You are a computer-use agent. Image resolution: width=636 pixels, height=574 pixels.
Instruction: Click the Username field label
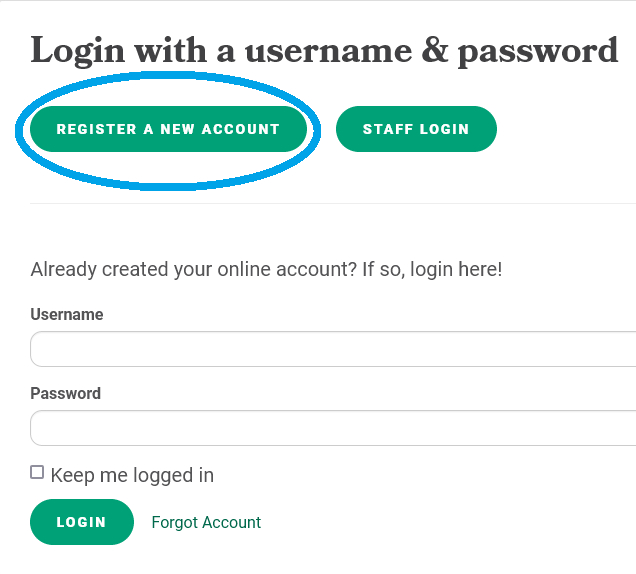67,314
